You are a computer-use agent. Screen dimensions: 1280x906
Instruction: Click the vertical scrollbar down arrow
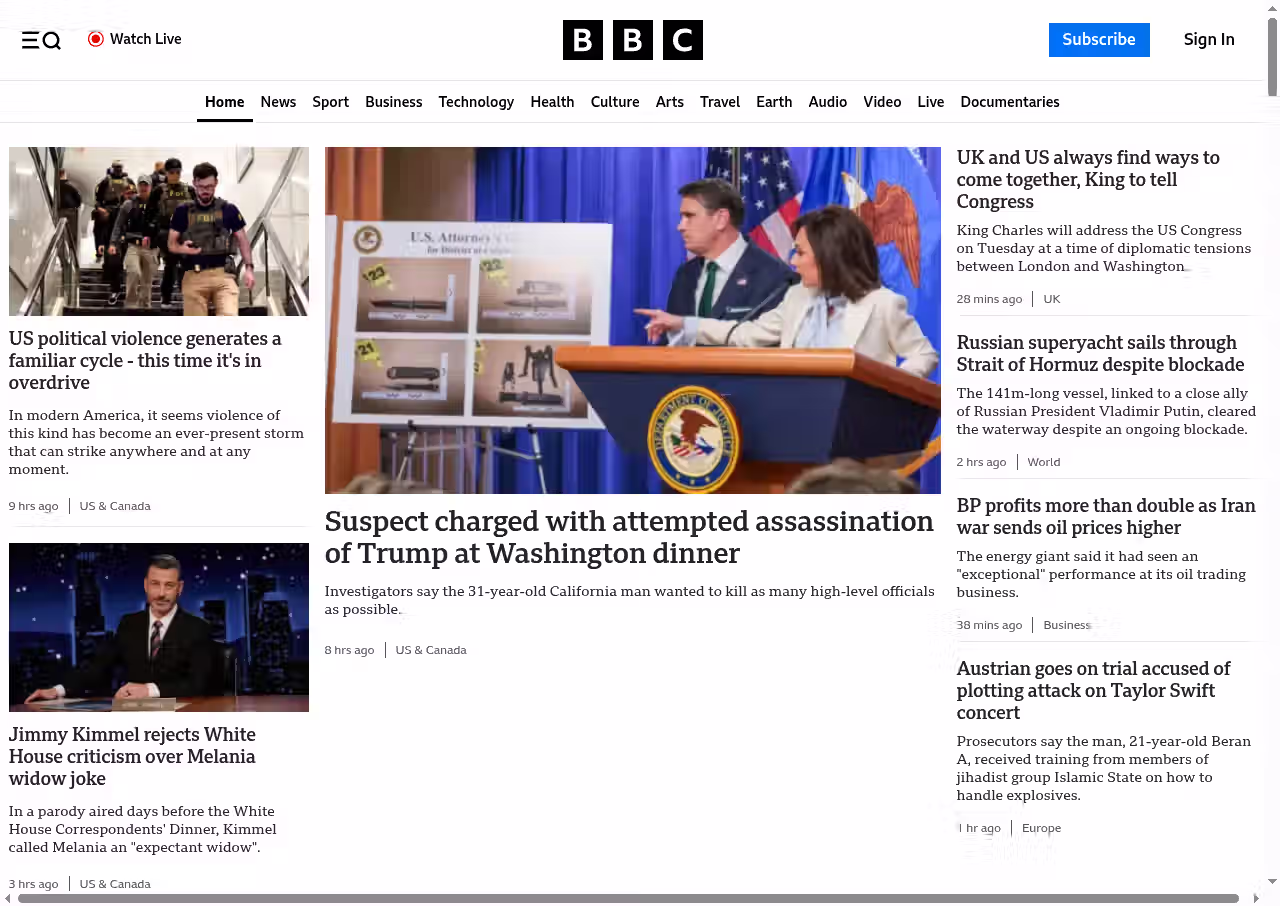coord(1272,881)
